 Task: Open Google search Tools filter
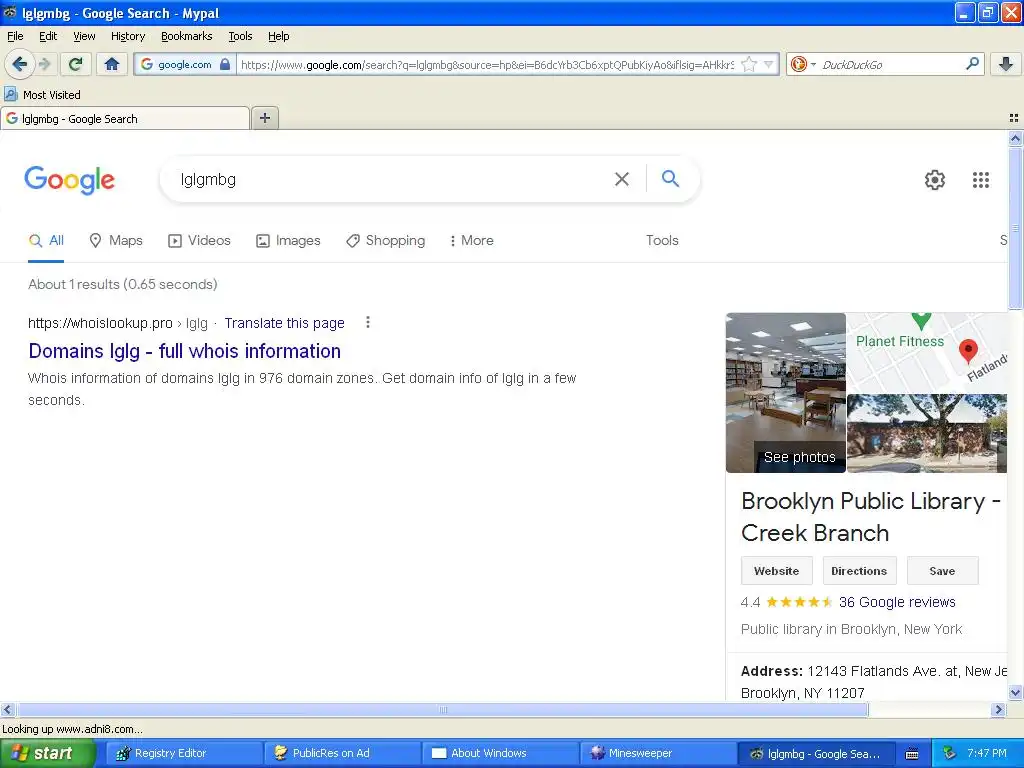click(662, 240)
